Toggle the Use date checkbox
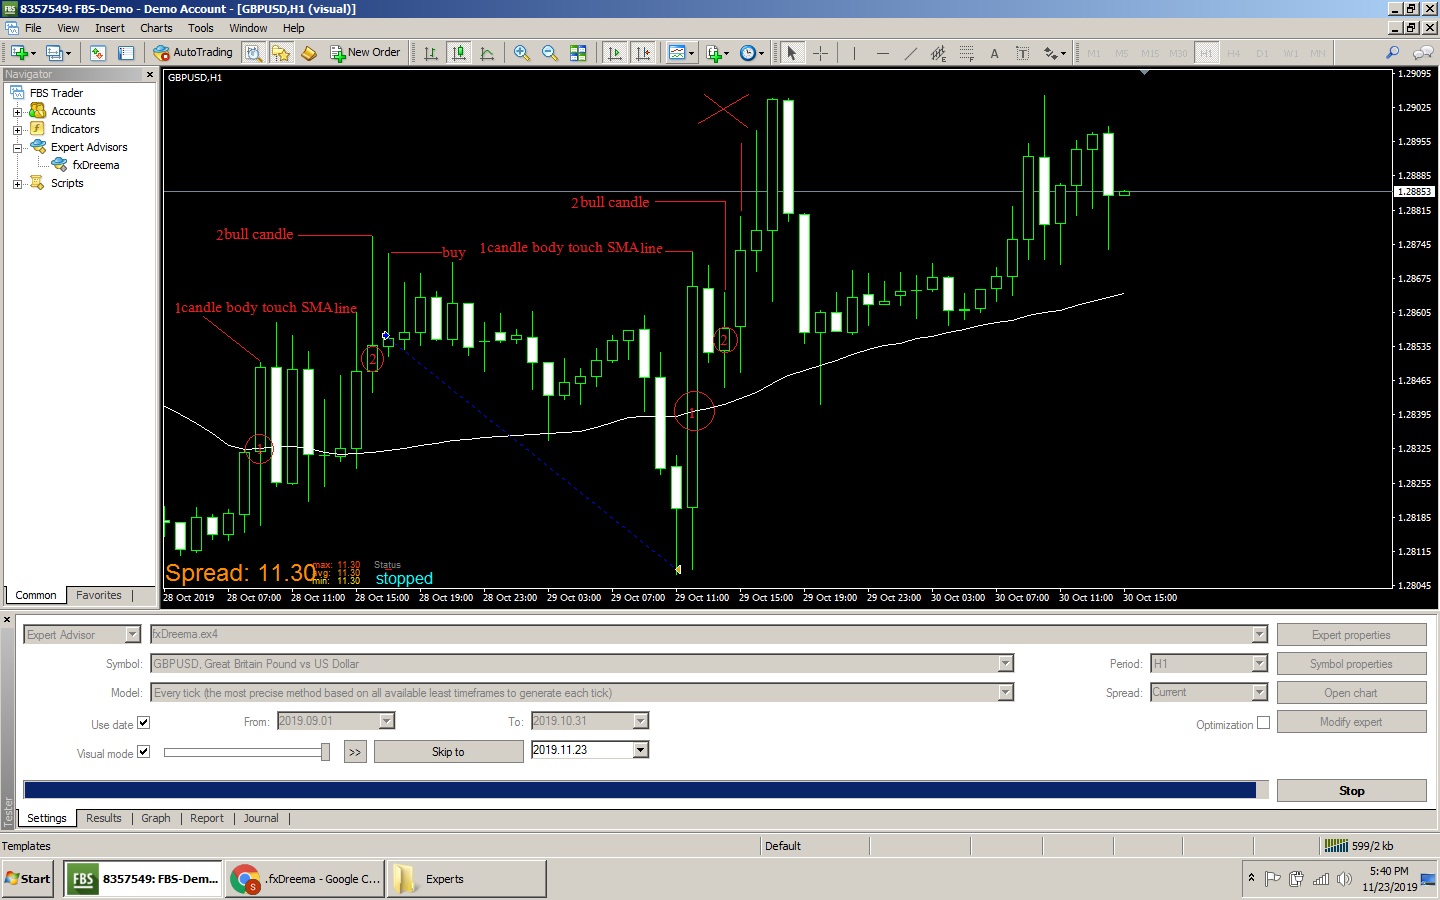 [x=143, y=723]
